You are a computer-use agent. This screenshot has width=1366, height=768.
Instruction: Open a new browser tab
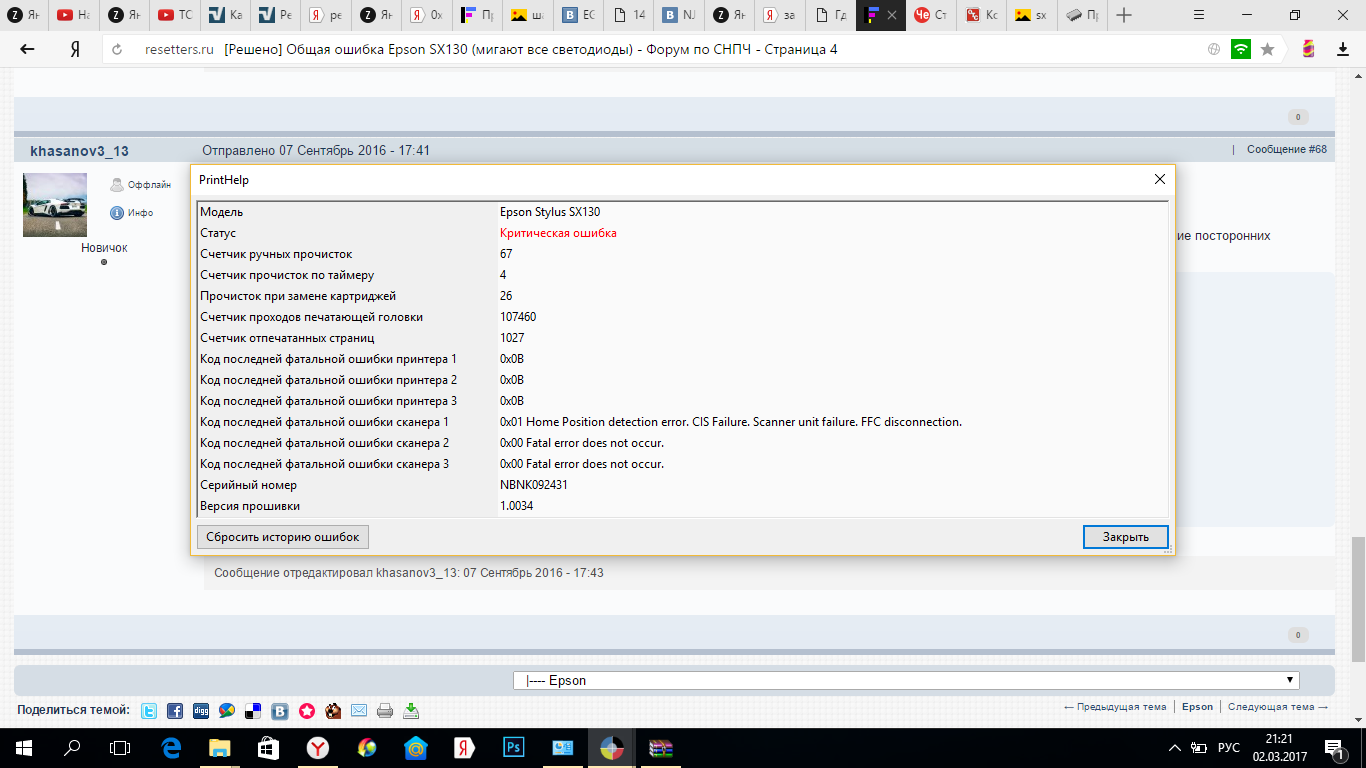coord(1125,15)
